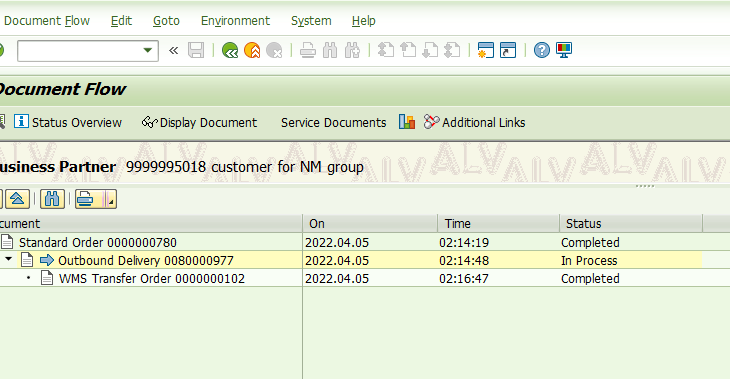Select Outbound Delivery 0080000977 row
This screenshot has height=379, width=730.
click(x=351, y=260)
